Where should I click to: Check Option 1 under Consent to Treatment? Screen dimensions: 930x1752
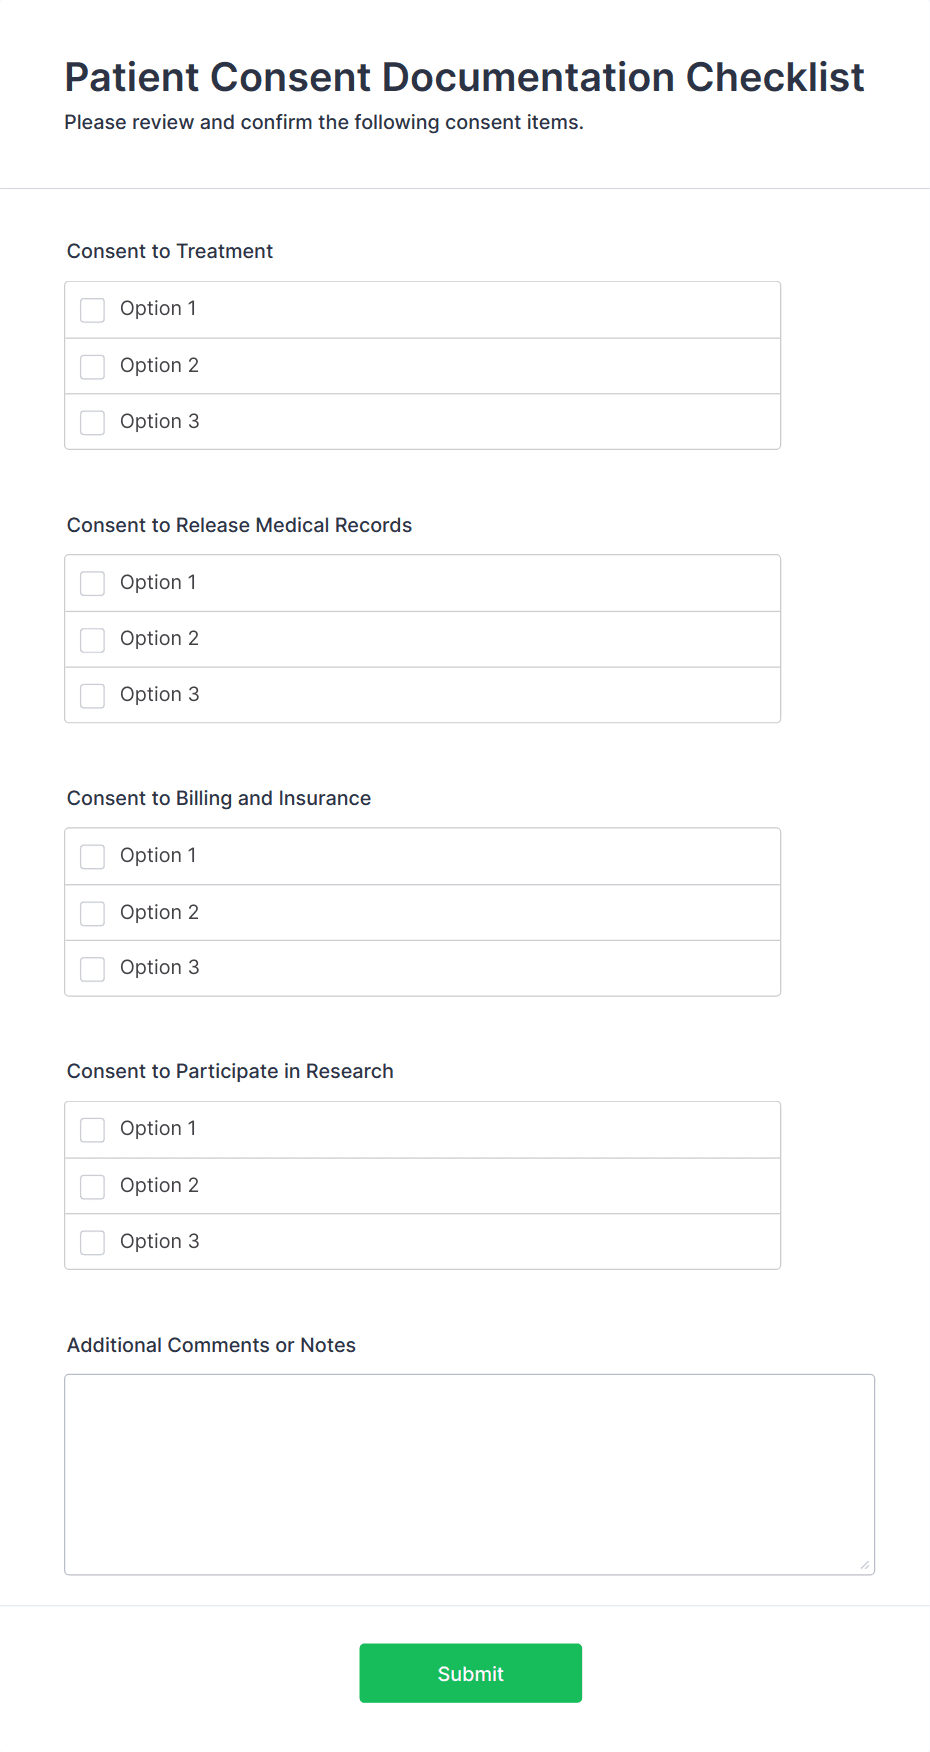click(92, 310)
